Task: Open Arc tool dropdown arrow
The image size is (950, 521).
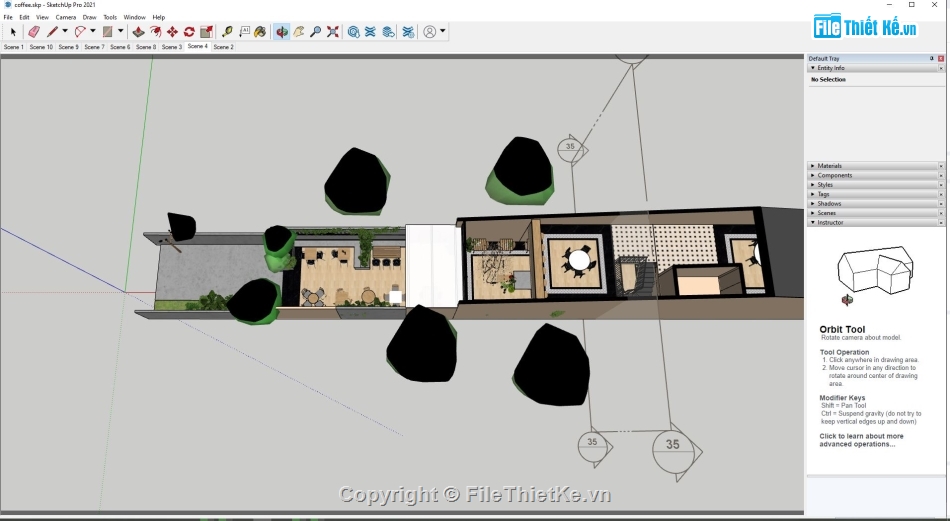Action: pos(93,31)
